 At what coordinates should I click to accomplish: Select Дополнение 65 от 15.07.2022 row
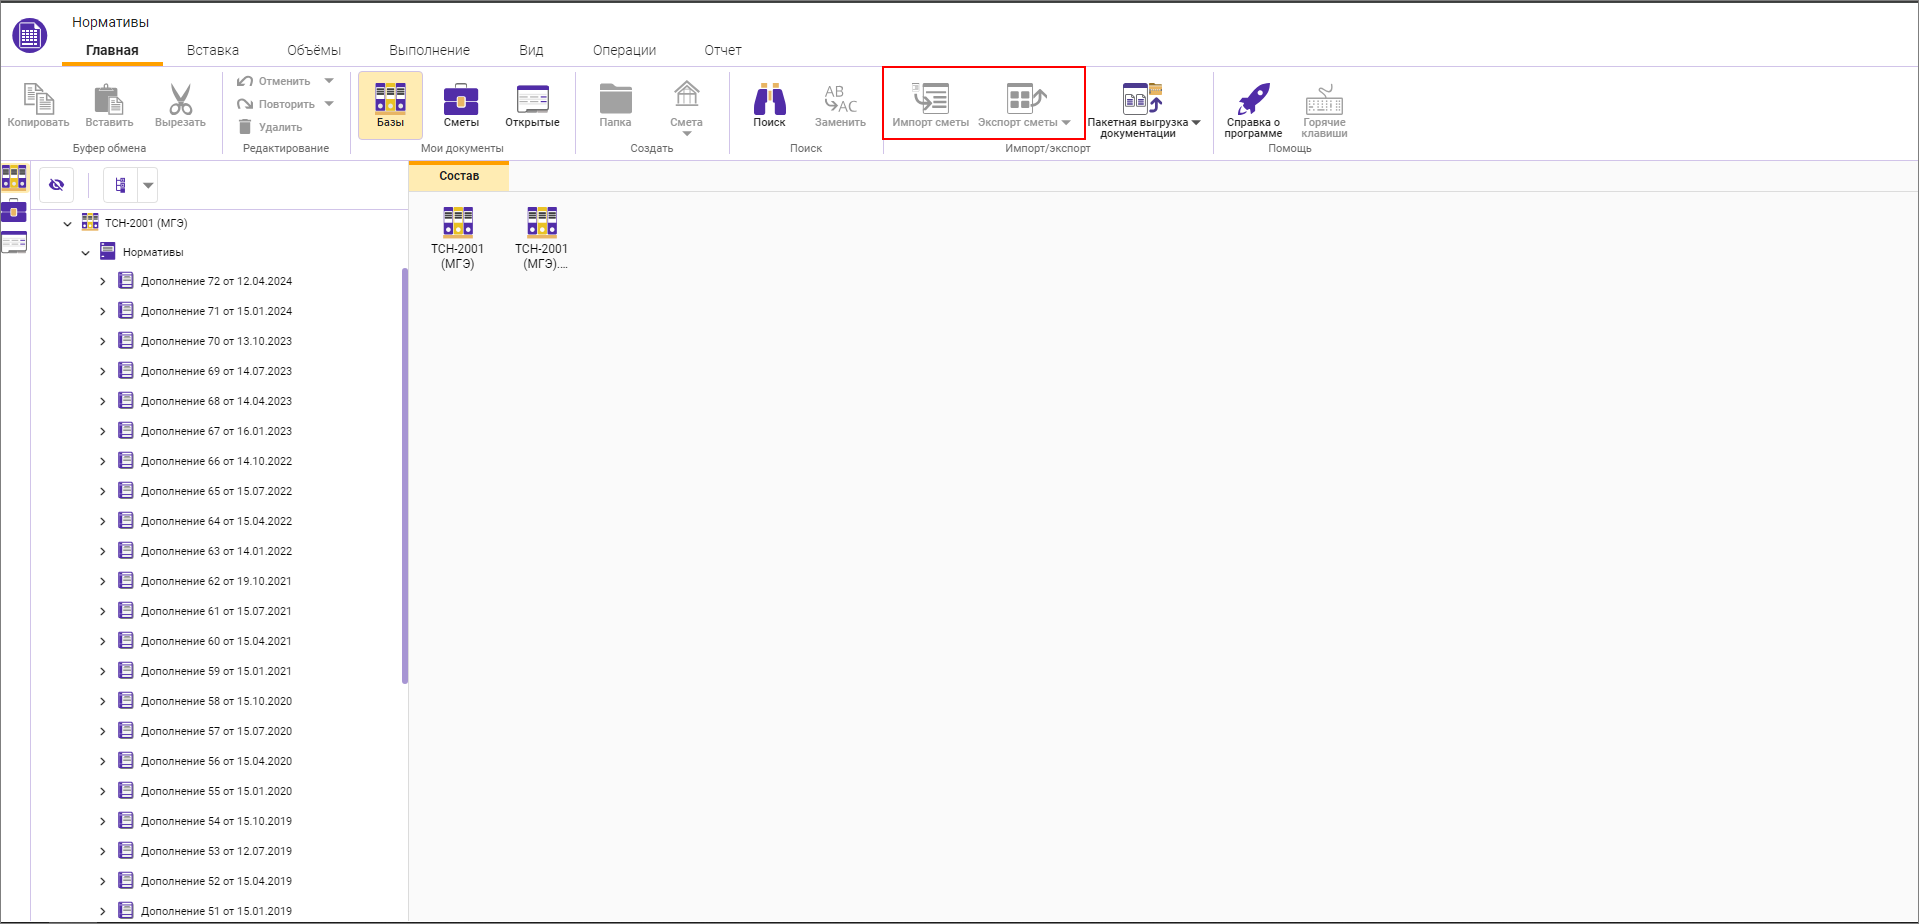(216, 491)
